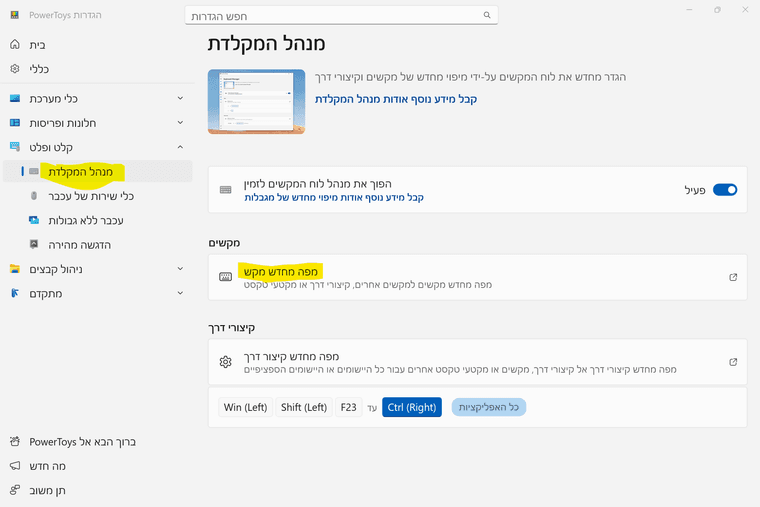Click the advanced icon beside מתקדם

[x=15, y=293]
